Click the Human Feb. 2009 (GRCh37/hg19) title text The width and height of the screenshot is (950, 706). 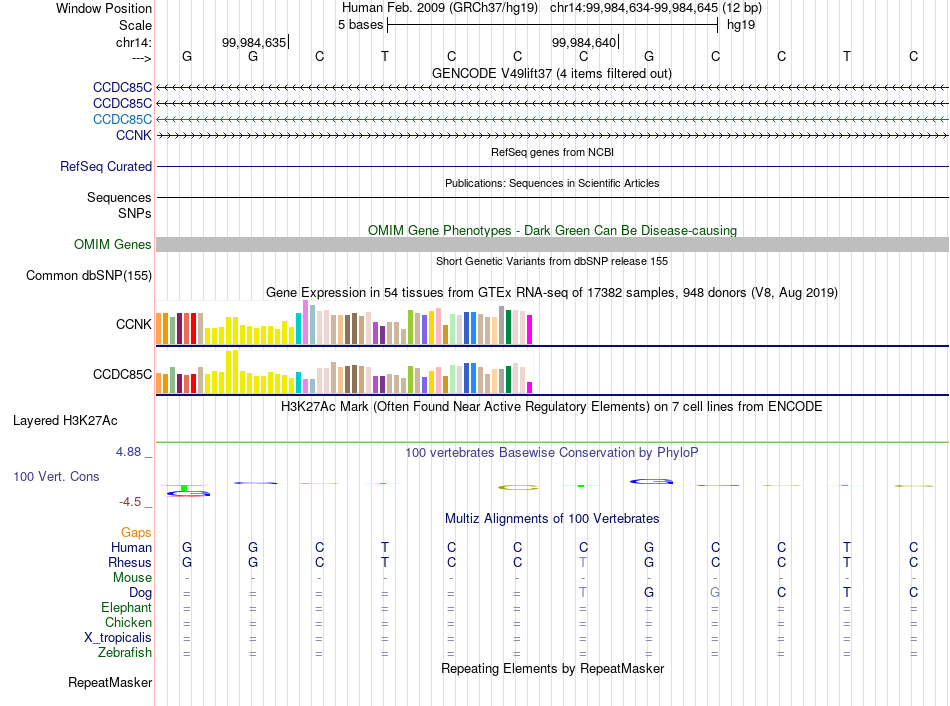[440, 8]
